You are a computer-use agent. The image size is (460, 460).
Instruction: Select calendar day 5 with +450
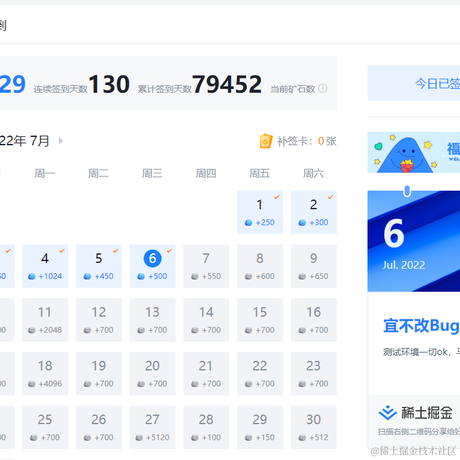(x=99, y=266)
